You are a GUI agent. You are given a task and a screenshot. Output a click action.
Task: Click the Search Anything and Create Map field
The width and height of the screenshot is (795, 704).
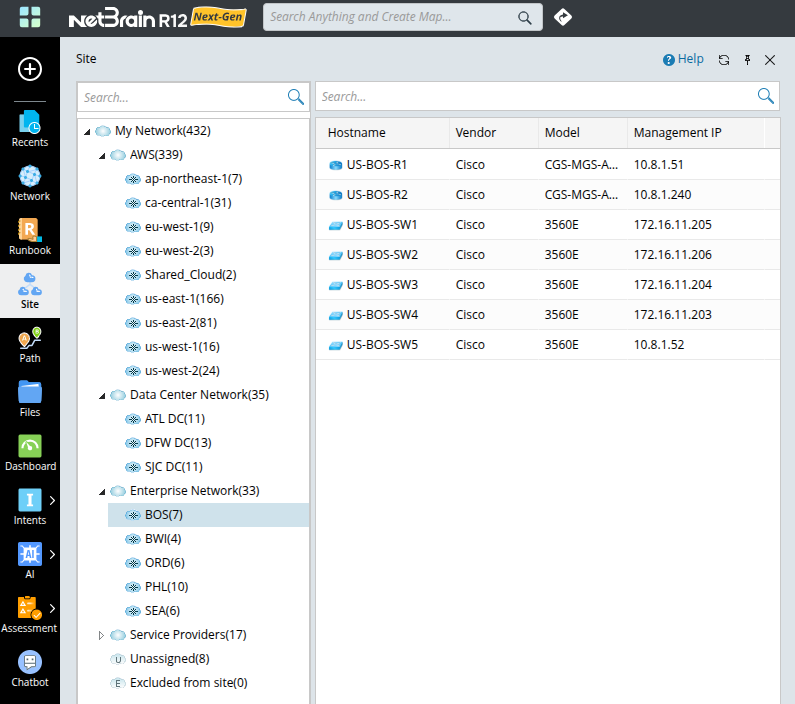point(390,17)
